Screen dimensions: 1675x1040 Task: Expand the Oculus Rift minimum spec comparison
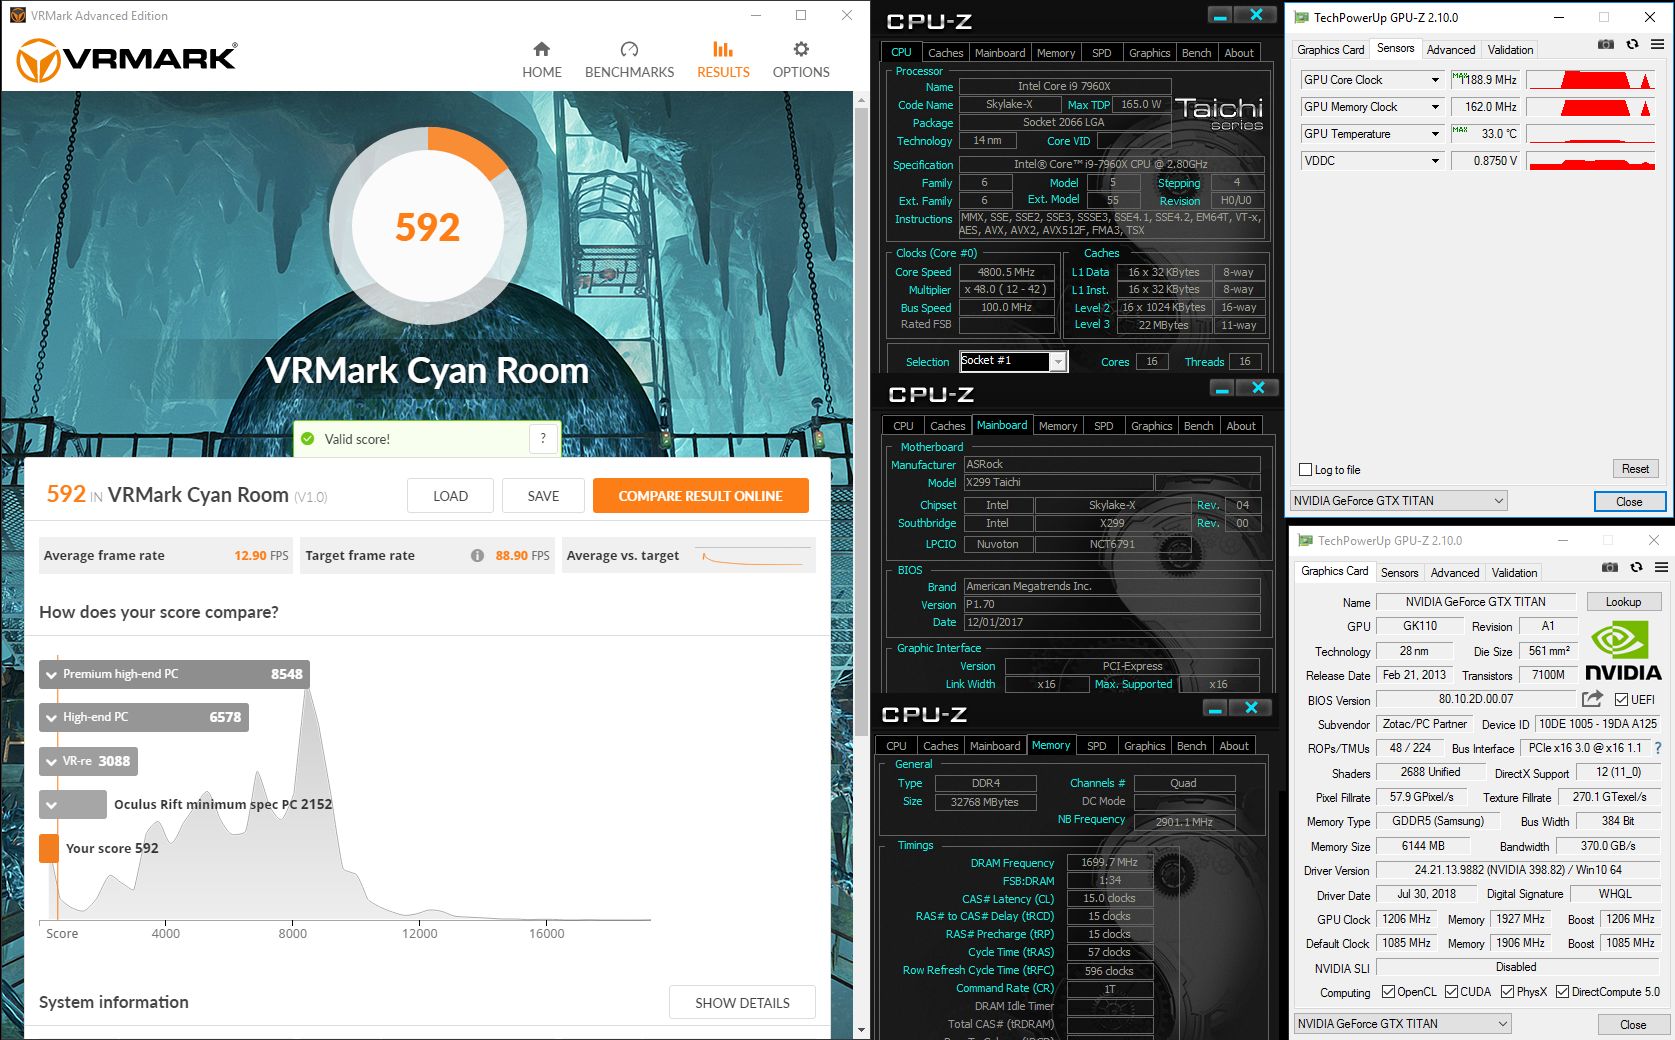click(73, 804)
